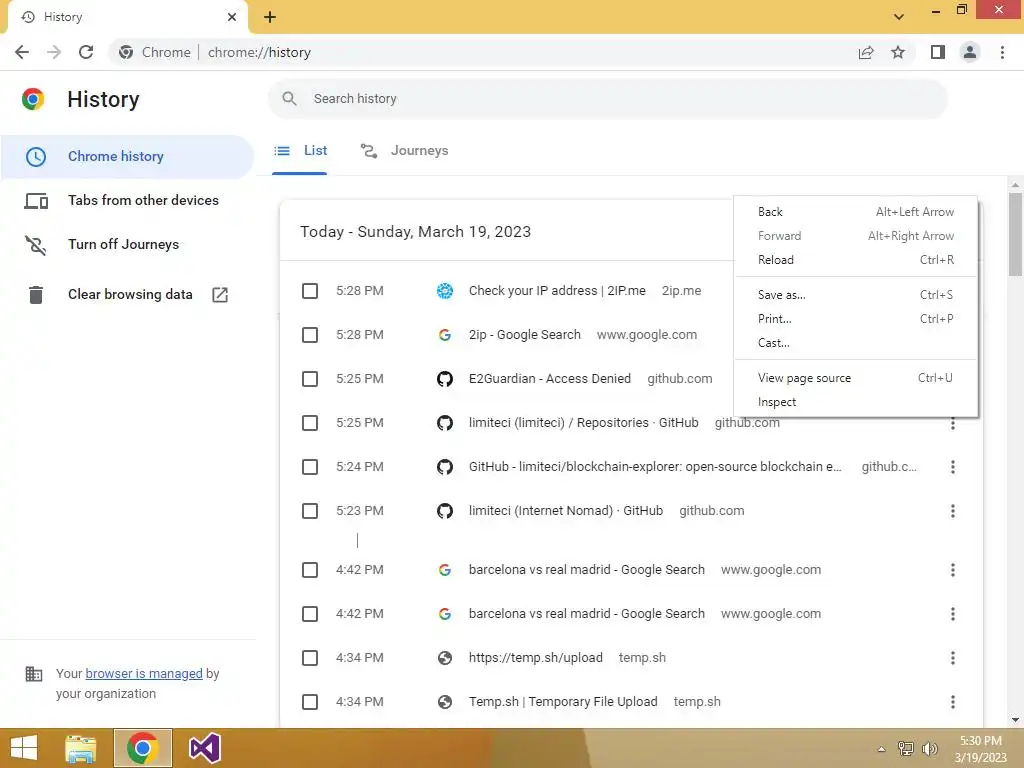Open a new tab with the plus button

coord(270,17)
